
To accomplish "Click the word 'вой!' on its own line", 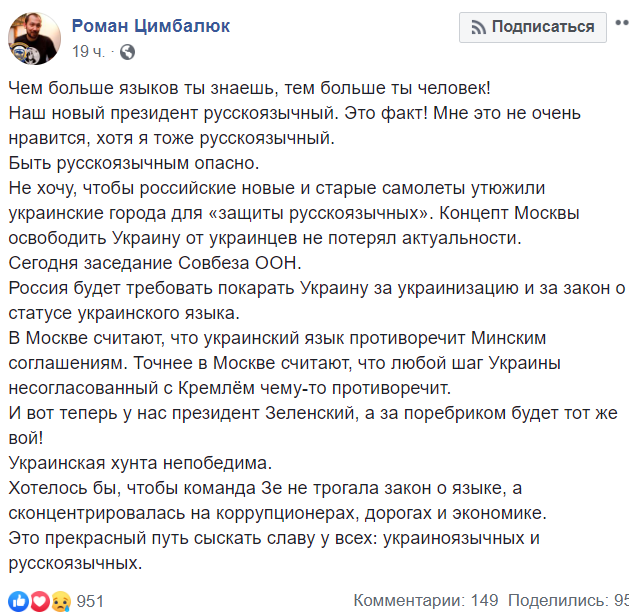I will point(26,438).
